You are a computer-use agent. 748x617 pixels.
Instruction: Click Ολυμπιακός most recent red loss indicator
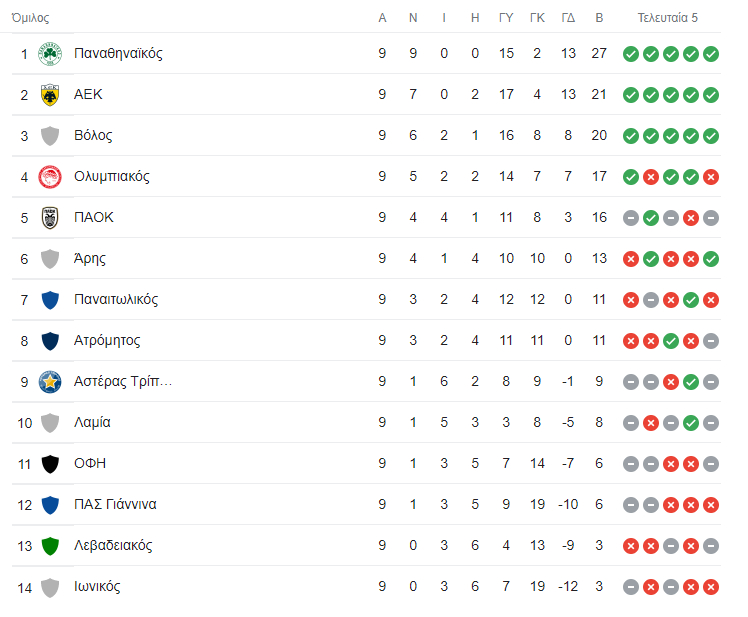[711, 177]
